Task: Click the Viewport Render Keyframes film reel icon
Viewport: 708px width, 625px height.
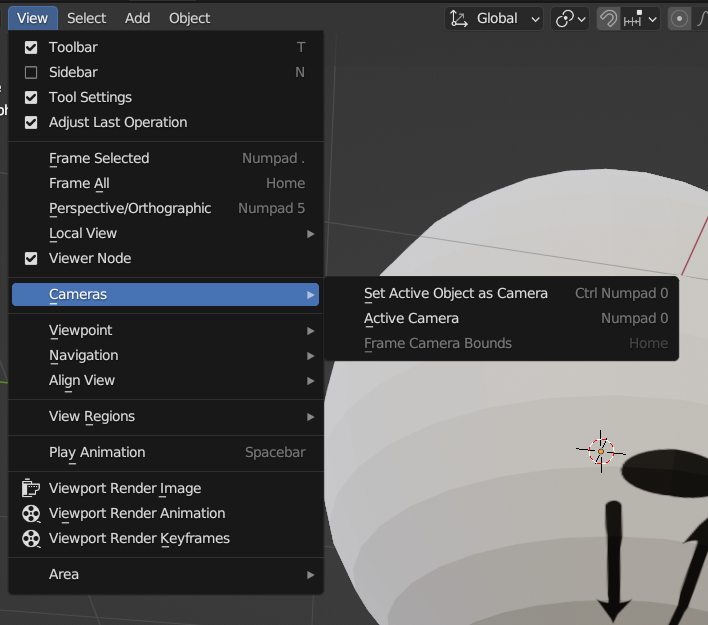Action: tap(31, 538)
